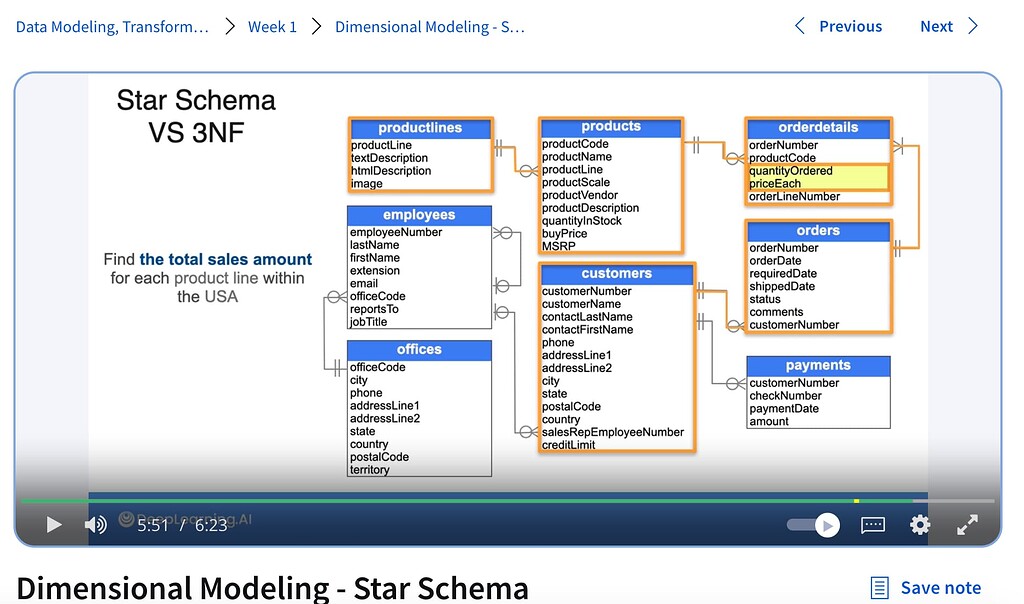Image resolution: width=1024 pixels, height=604 pixels.
Task: Click the chevron arrow beside Previous
Action: tap(798, 26)
